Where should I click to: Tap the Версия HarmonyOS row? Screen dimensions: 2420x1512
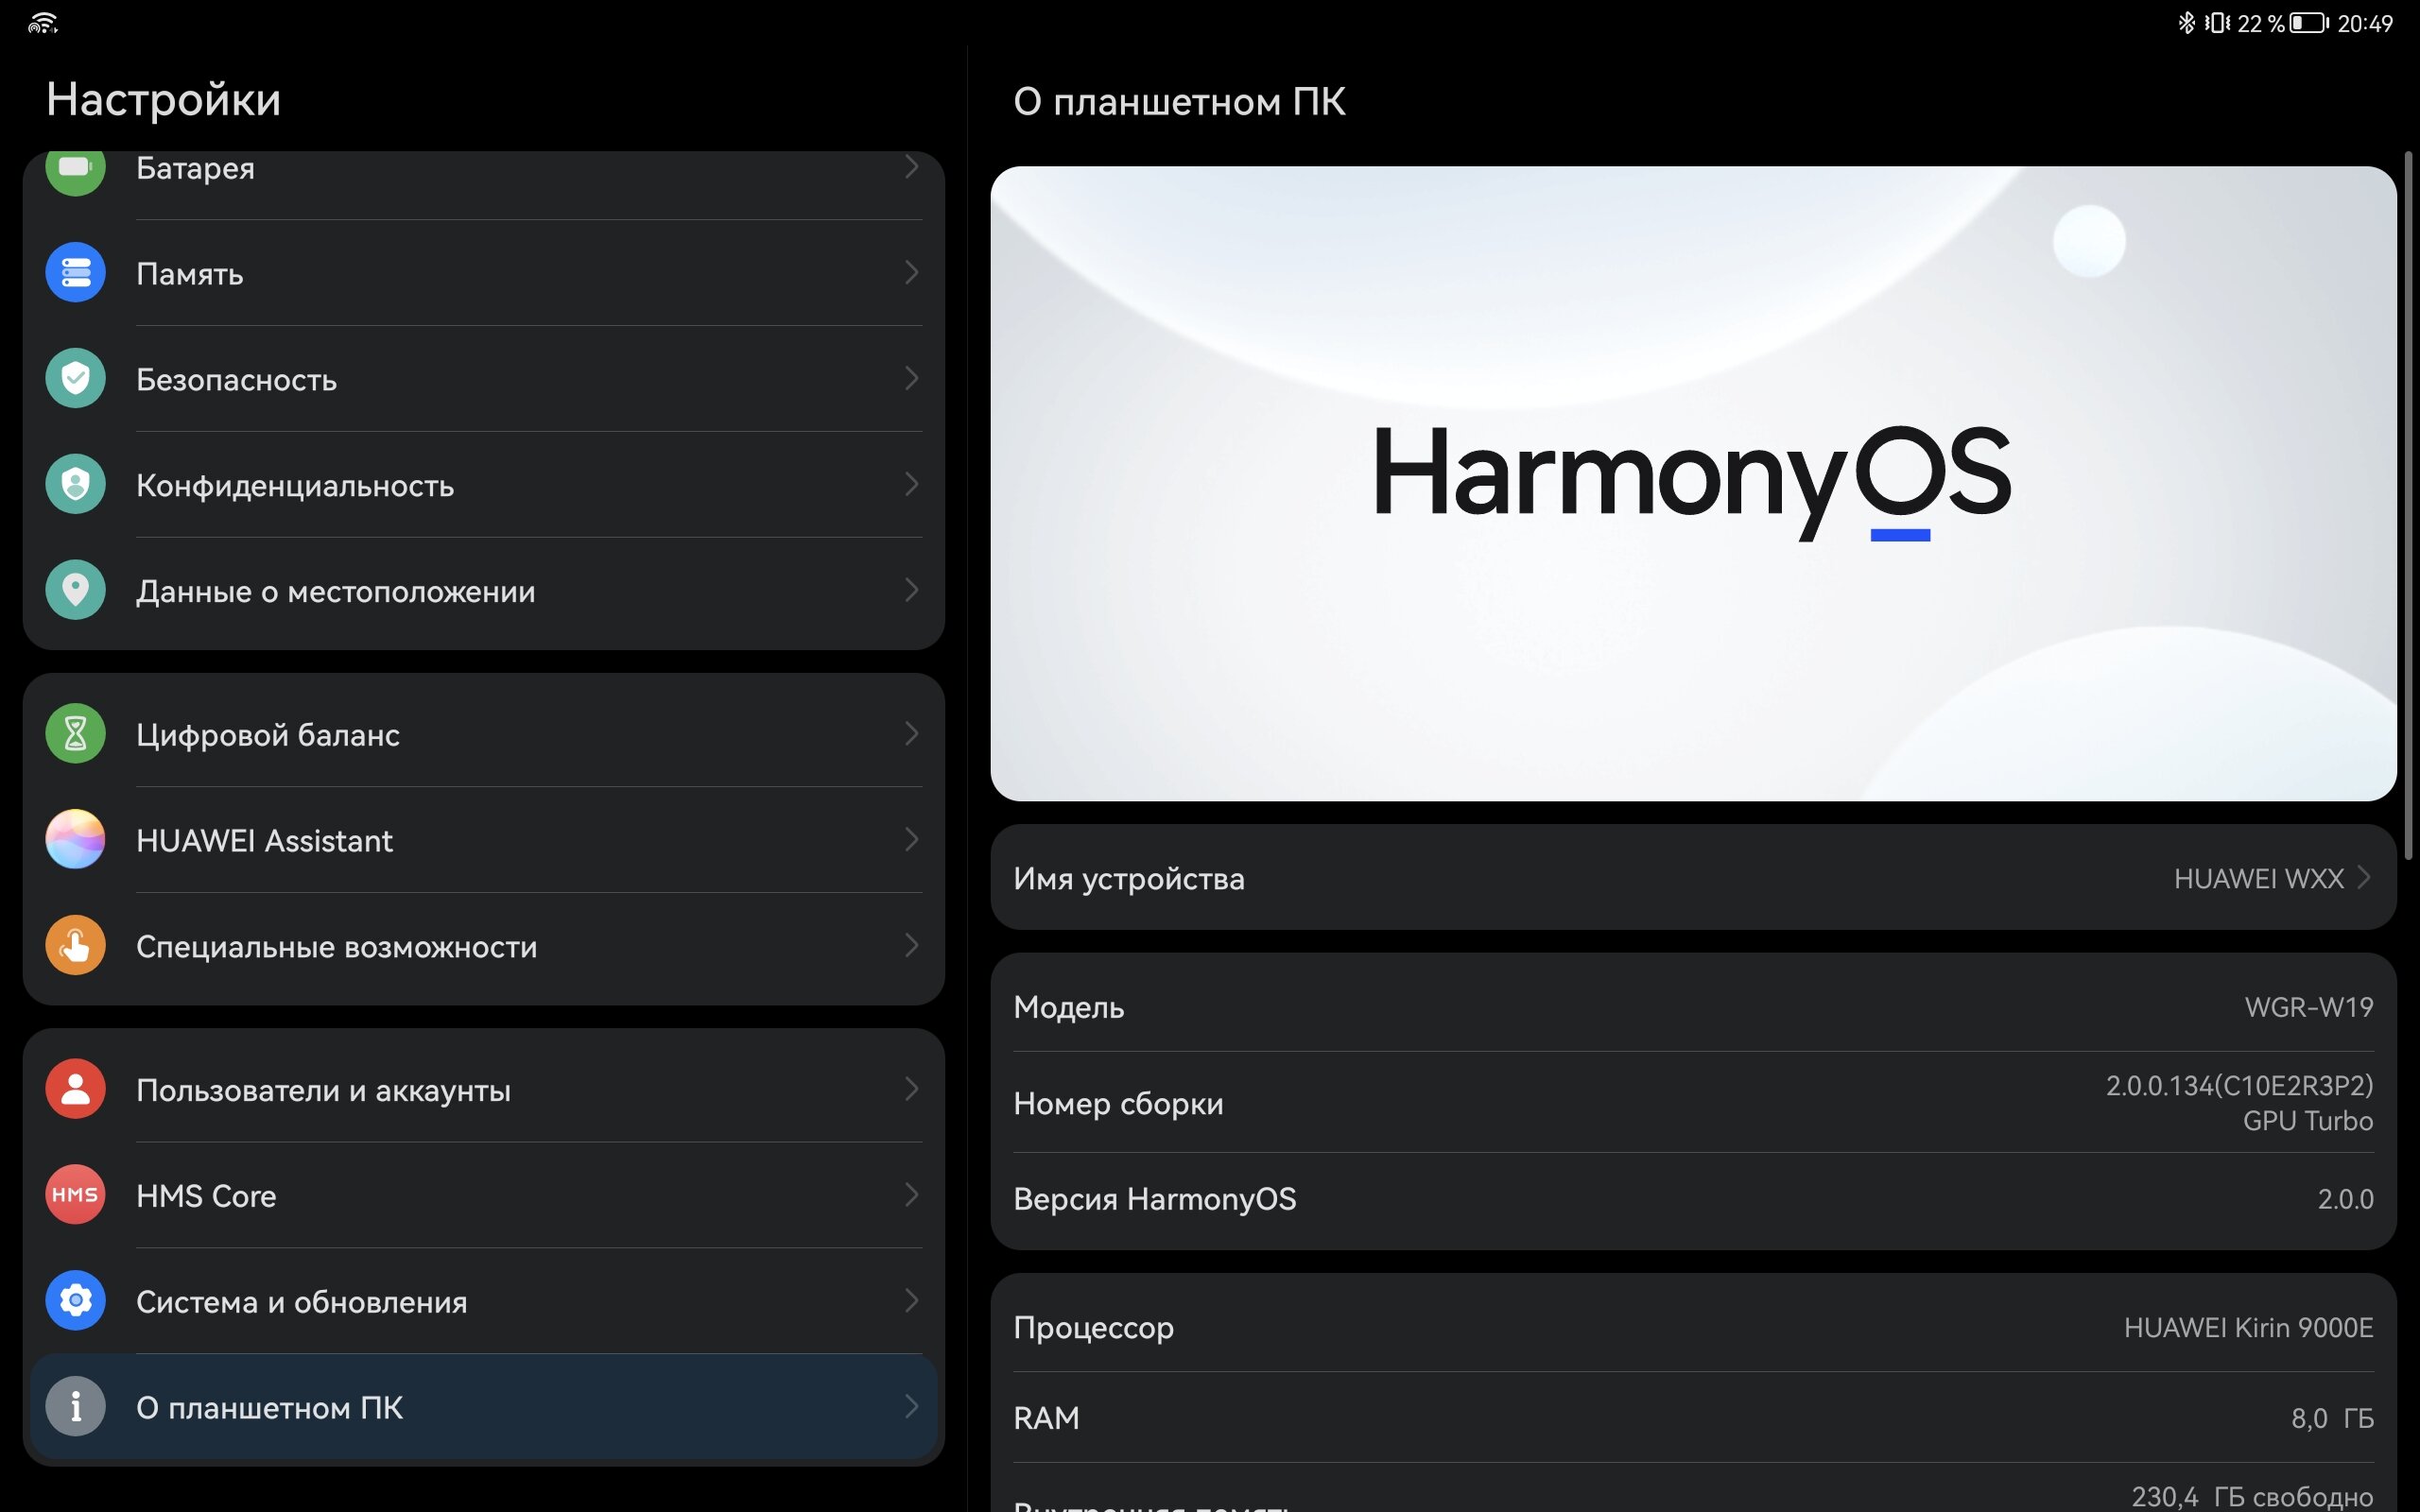point(1693,1198)
